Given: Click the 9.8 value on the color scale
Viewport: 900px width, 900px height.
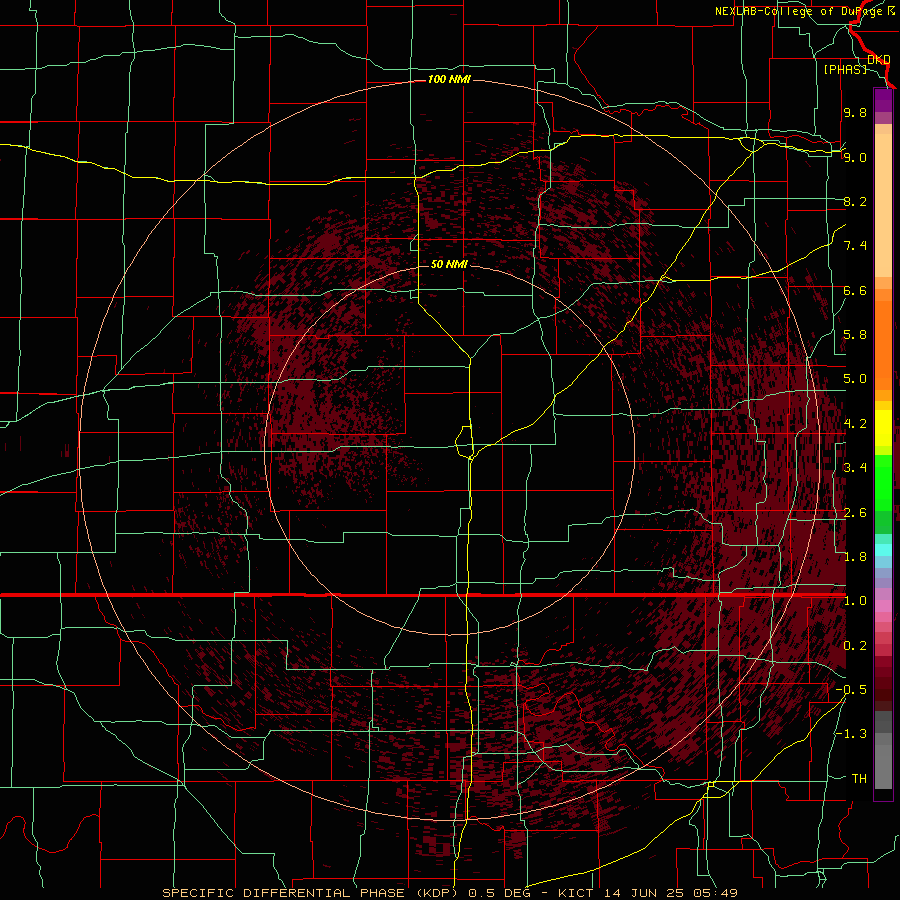Looking at the screenshot, I should [x=855, y=112].
